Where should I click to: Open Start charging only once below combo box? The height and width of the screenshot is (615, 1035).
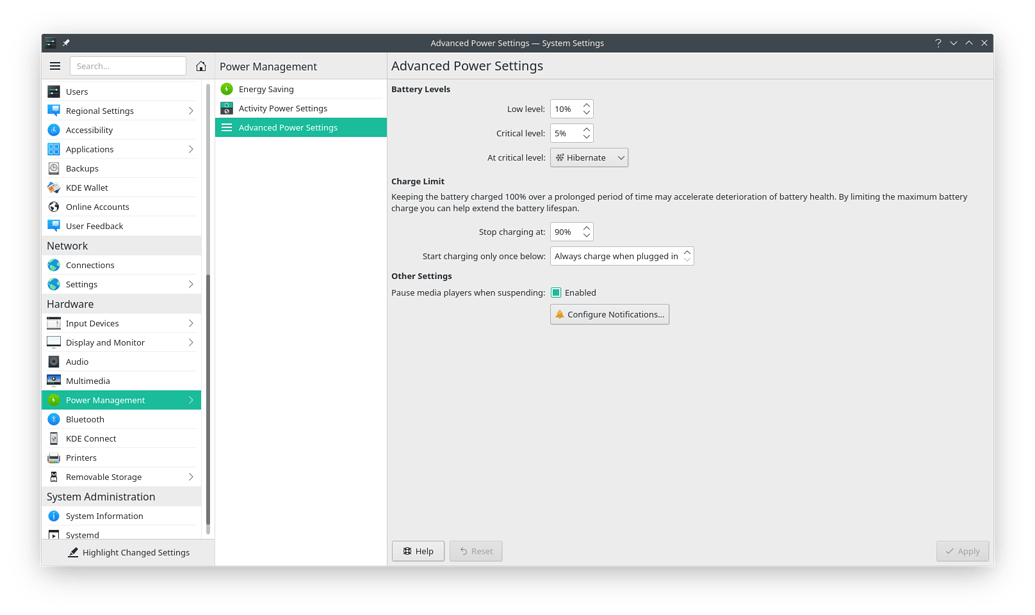622,256
